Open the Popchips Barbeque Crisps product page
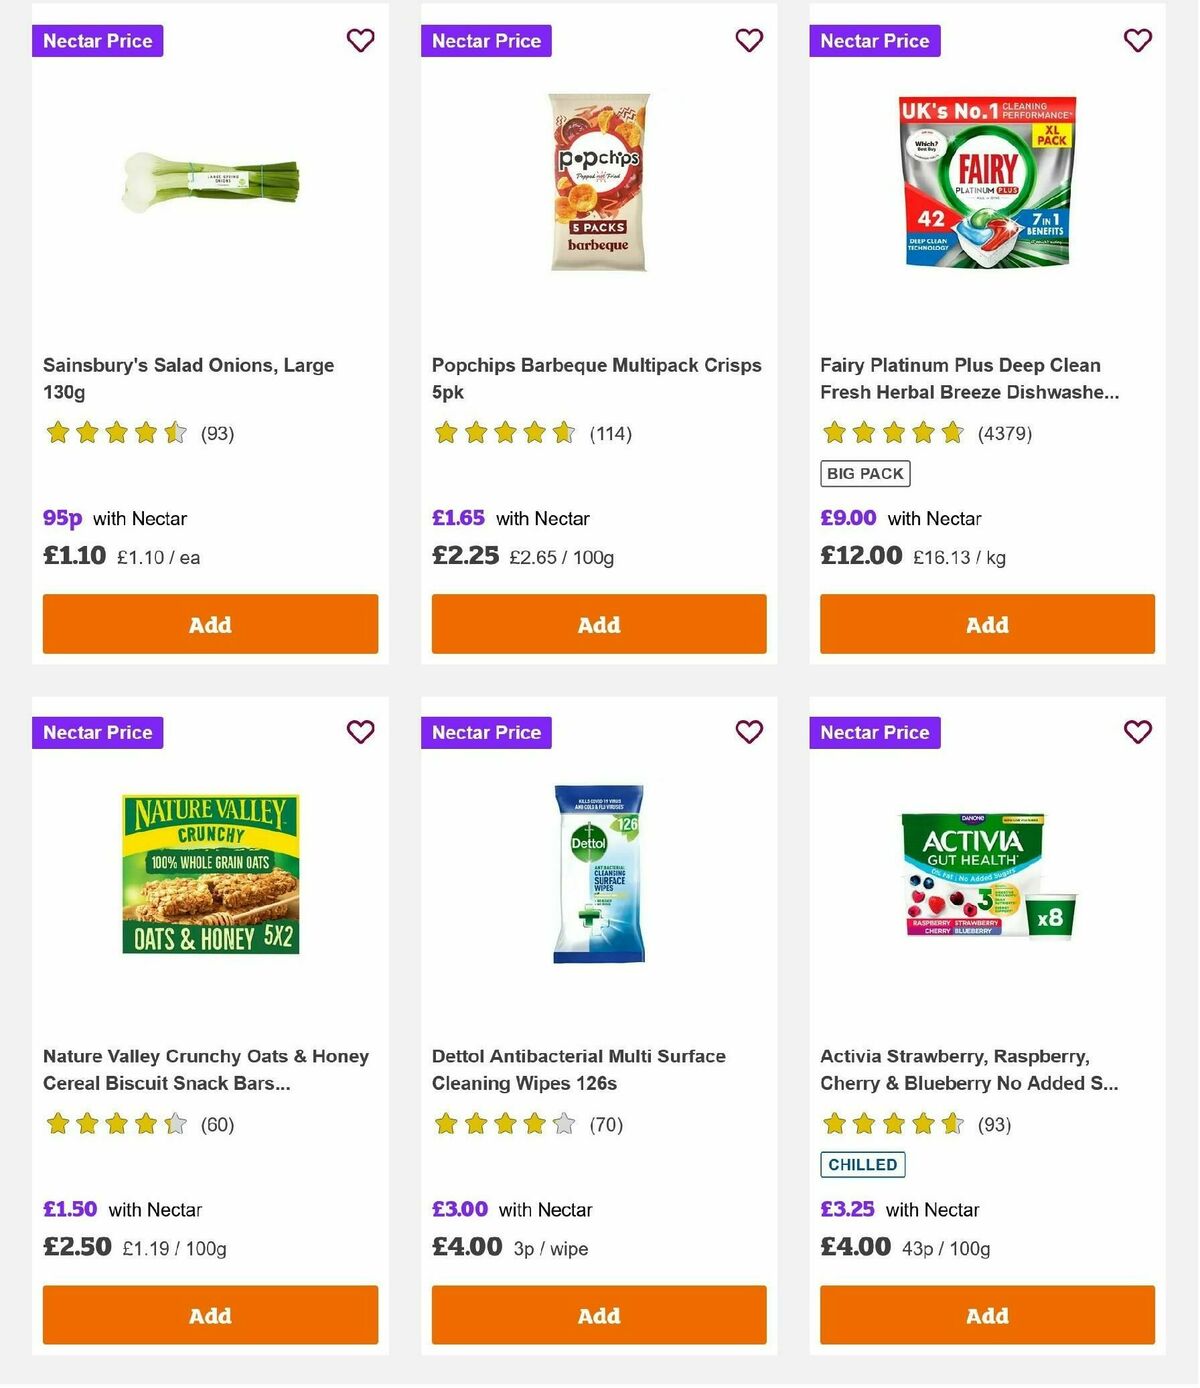This screenshot has width=1200, height=1388. [596, 378]
